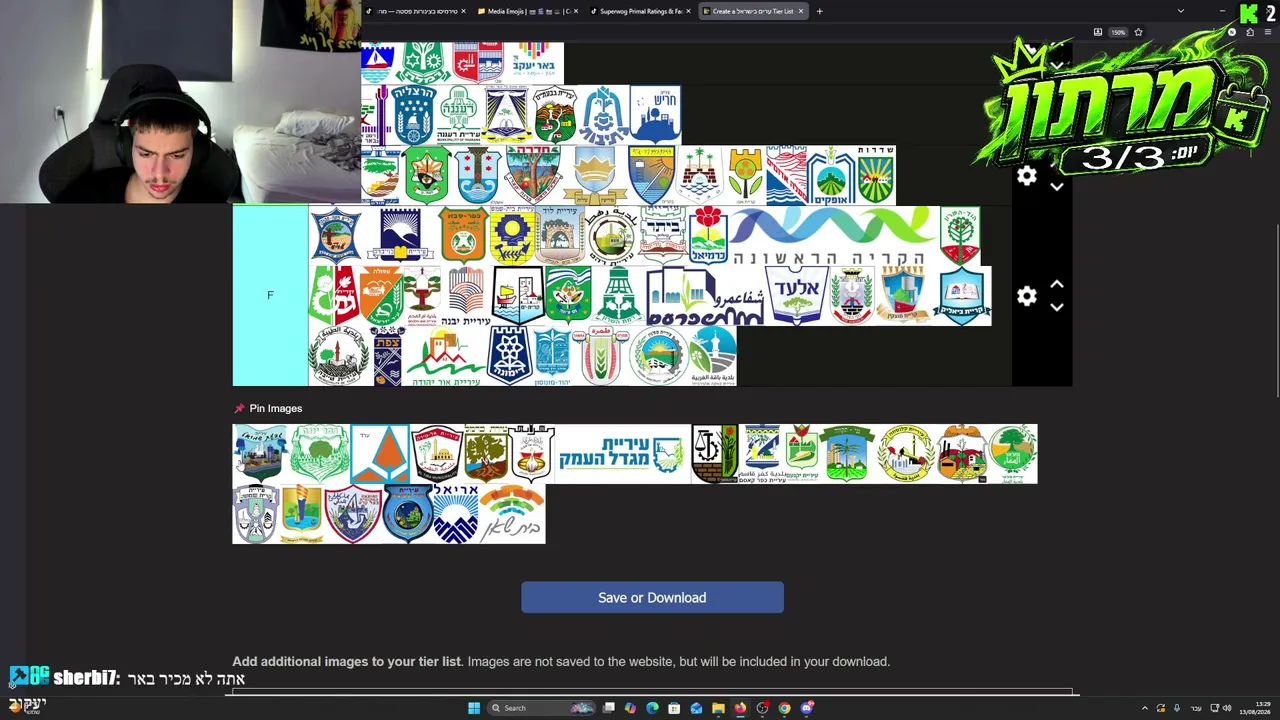Select the active Create a Tier List tab
The width and height of the screenshot is (1280, 720).
click(753, 11)
